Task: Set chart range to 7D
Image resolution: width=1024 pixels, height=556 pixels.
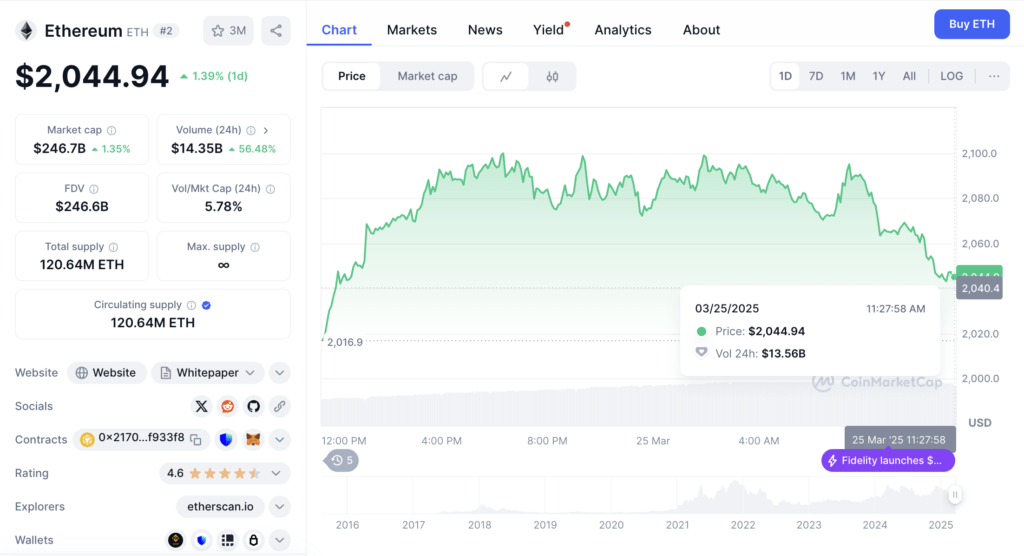Action: pos(816,76)
